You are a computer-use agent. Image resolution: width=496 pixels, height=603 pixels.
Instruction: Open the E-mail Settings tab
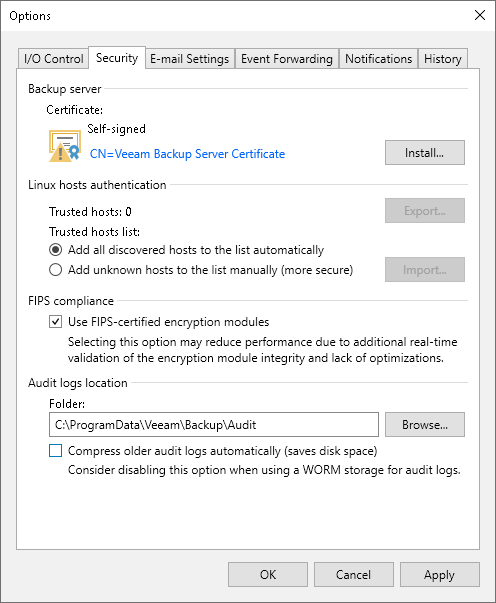tap(190, 59)
